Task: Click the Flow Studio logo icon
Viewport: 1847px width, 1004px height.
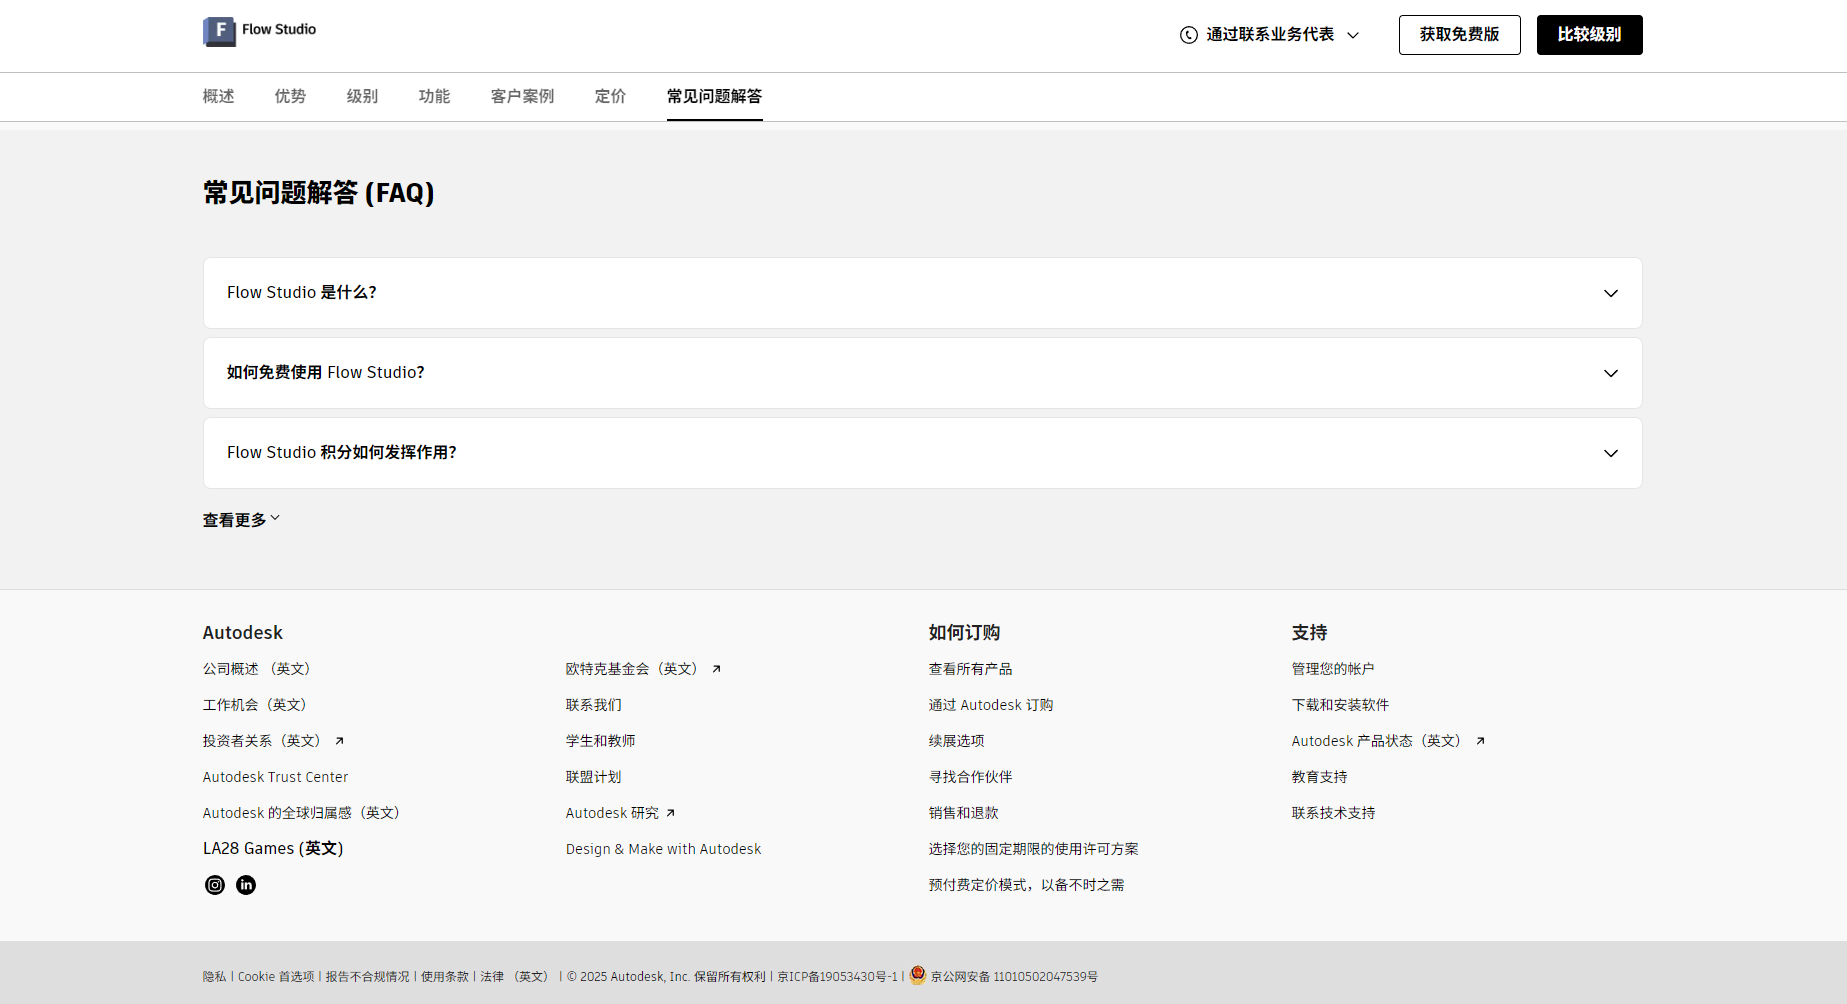Action: (x=219, y=32)
